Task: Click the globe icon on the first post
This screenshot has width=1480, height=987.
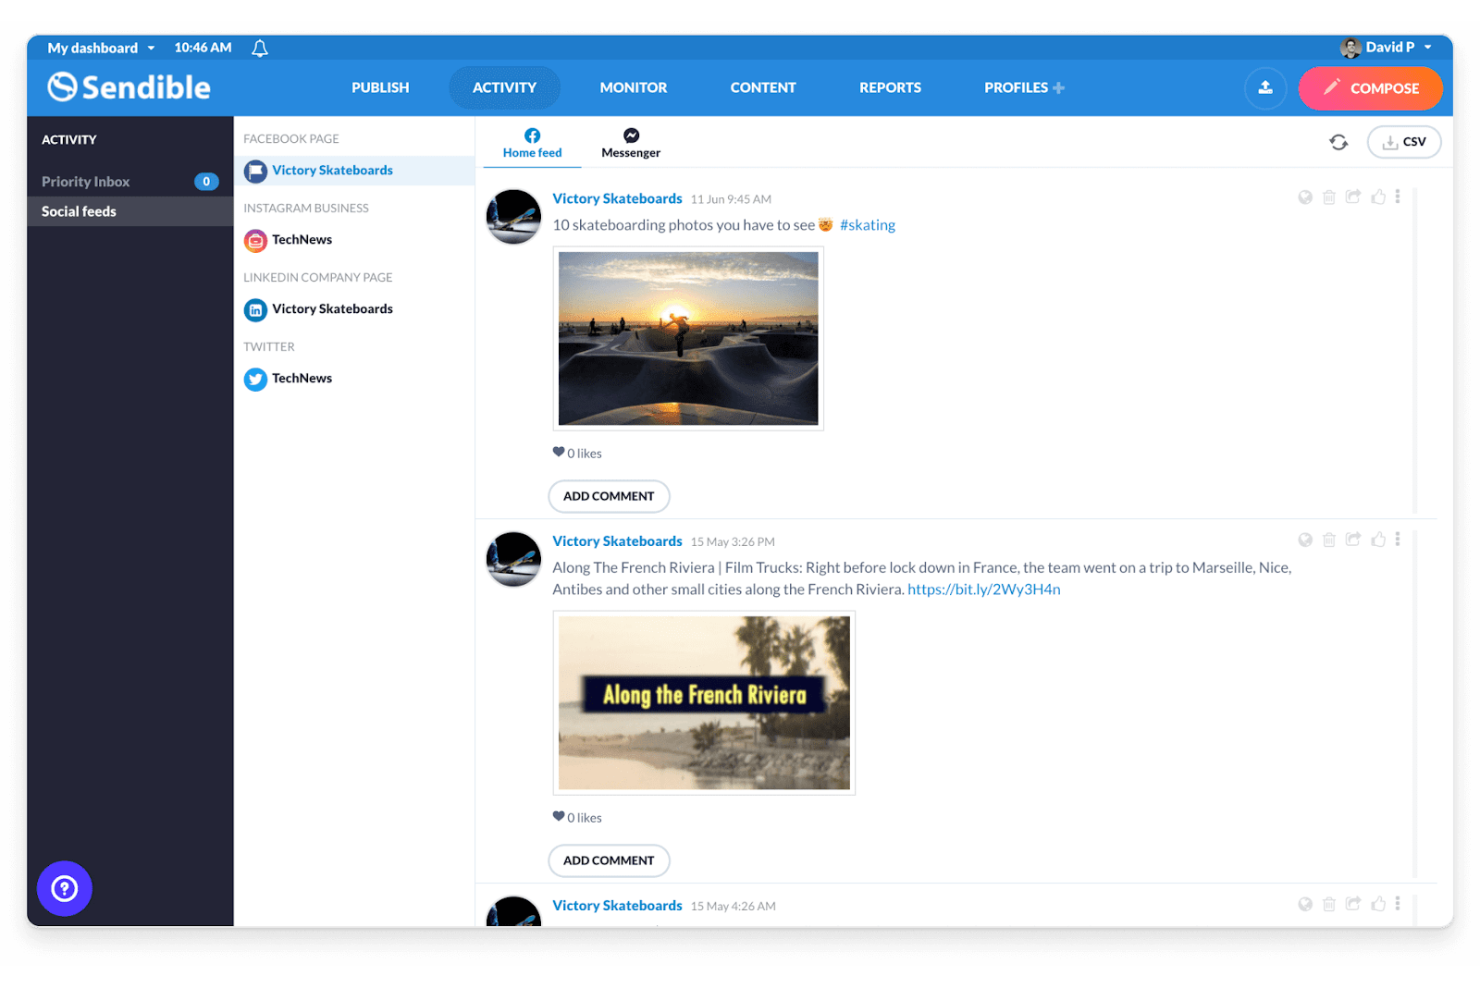Action: pos(1305,197)
